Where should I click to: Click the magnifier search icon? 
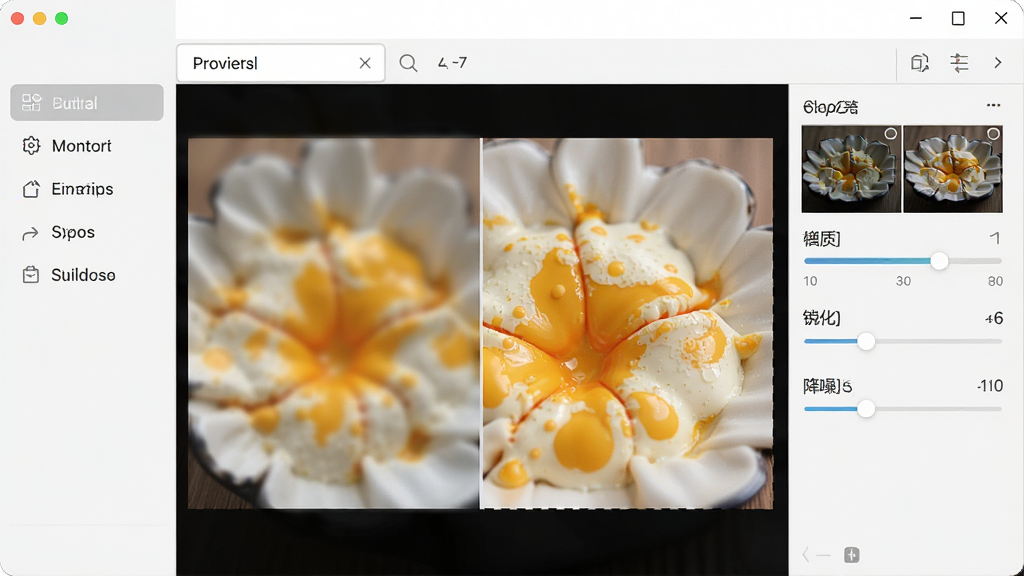point(408,63)
